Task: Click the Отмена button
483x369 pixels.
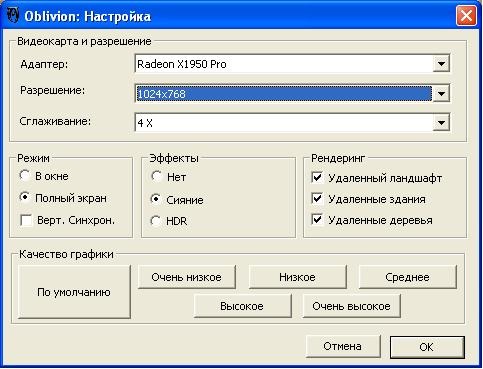Action: pos(343,346)
